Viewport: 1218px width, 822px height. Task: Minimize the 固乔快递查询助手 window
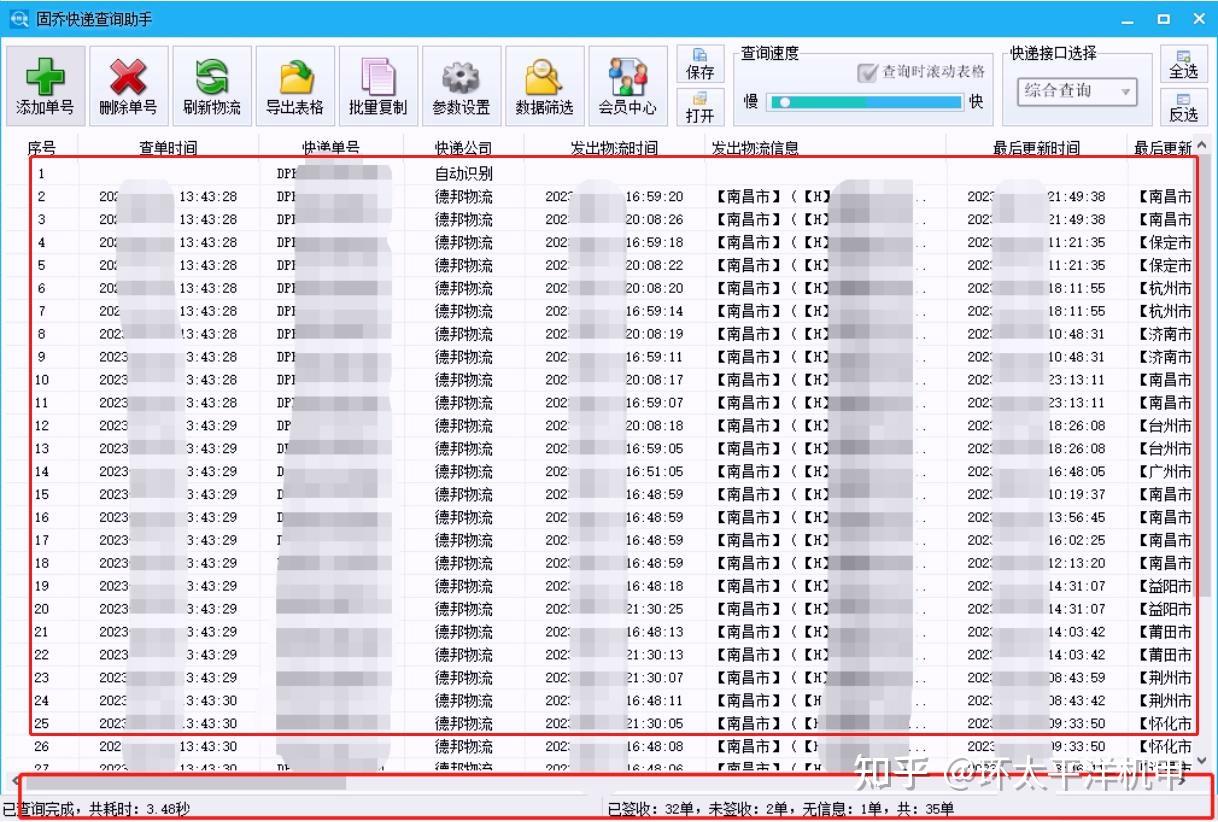click(1127, 19)
